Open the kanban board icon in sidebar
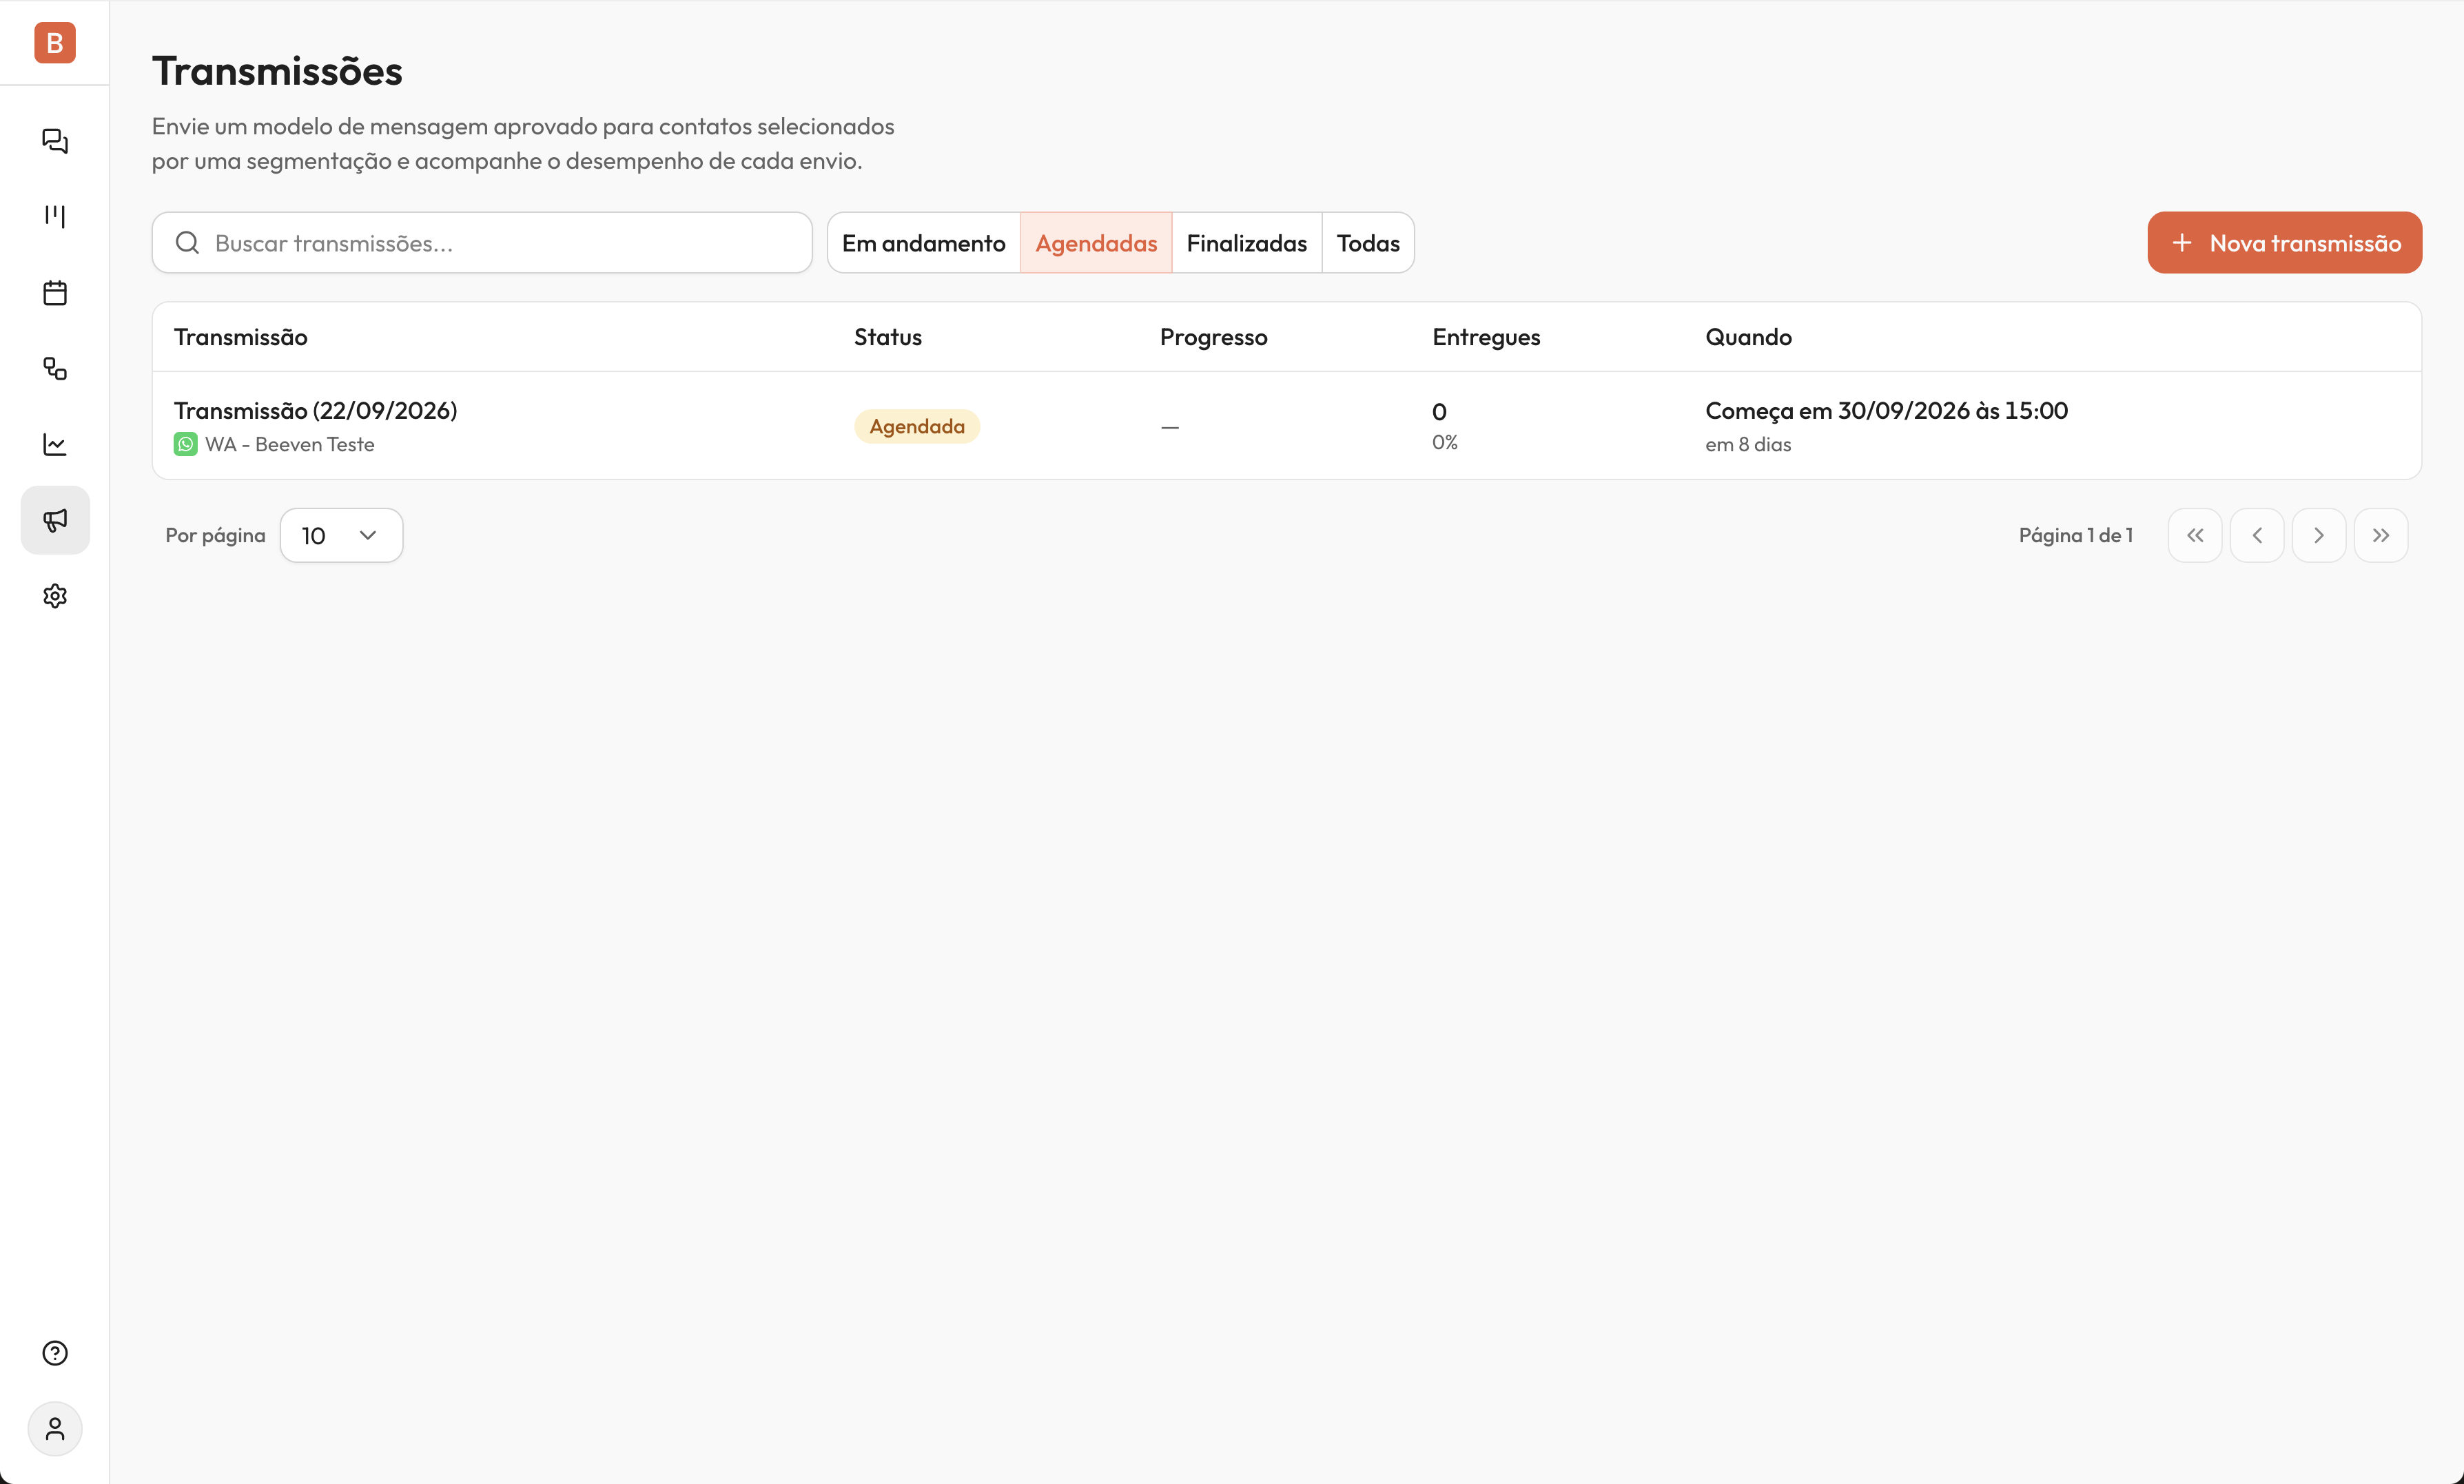2464x1484 pixels. 55,216
